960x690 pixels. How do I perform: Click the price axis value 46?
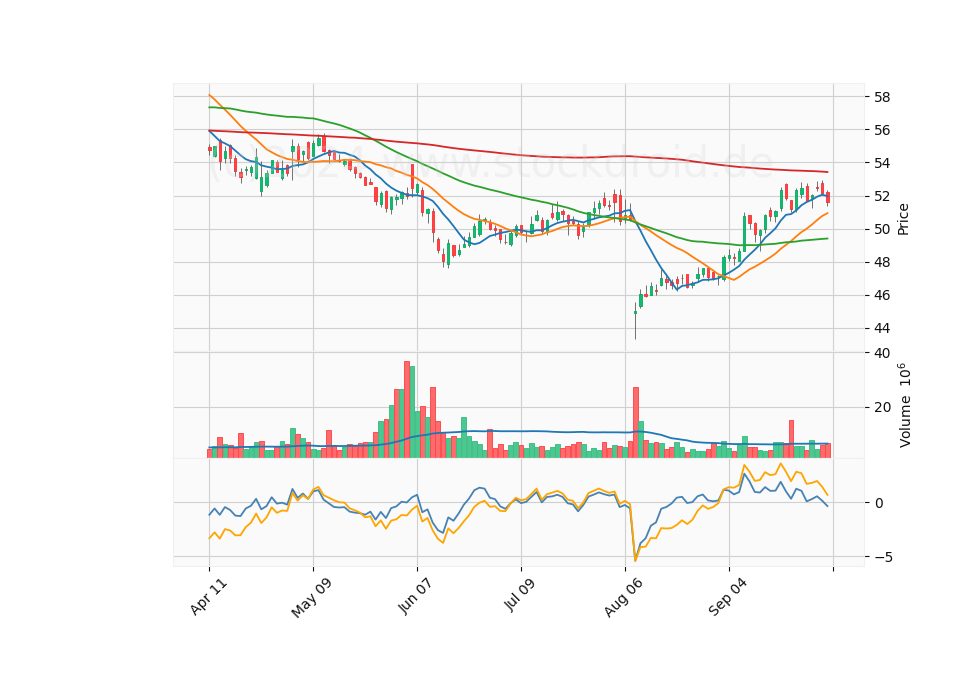click(882, 295)
